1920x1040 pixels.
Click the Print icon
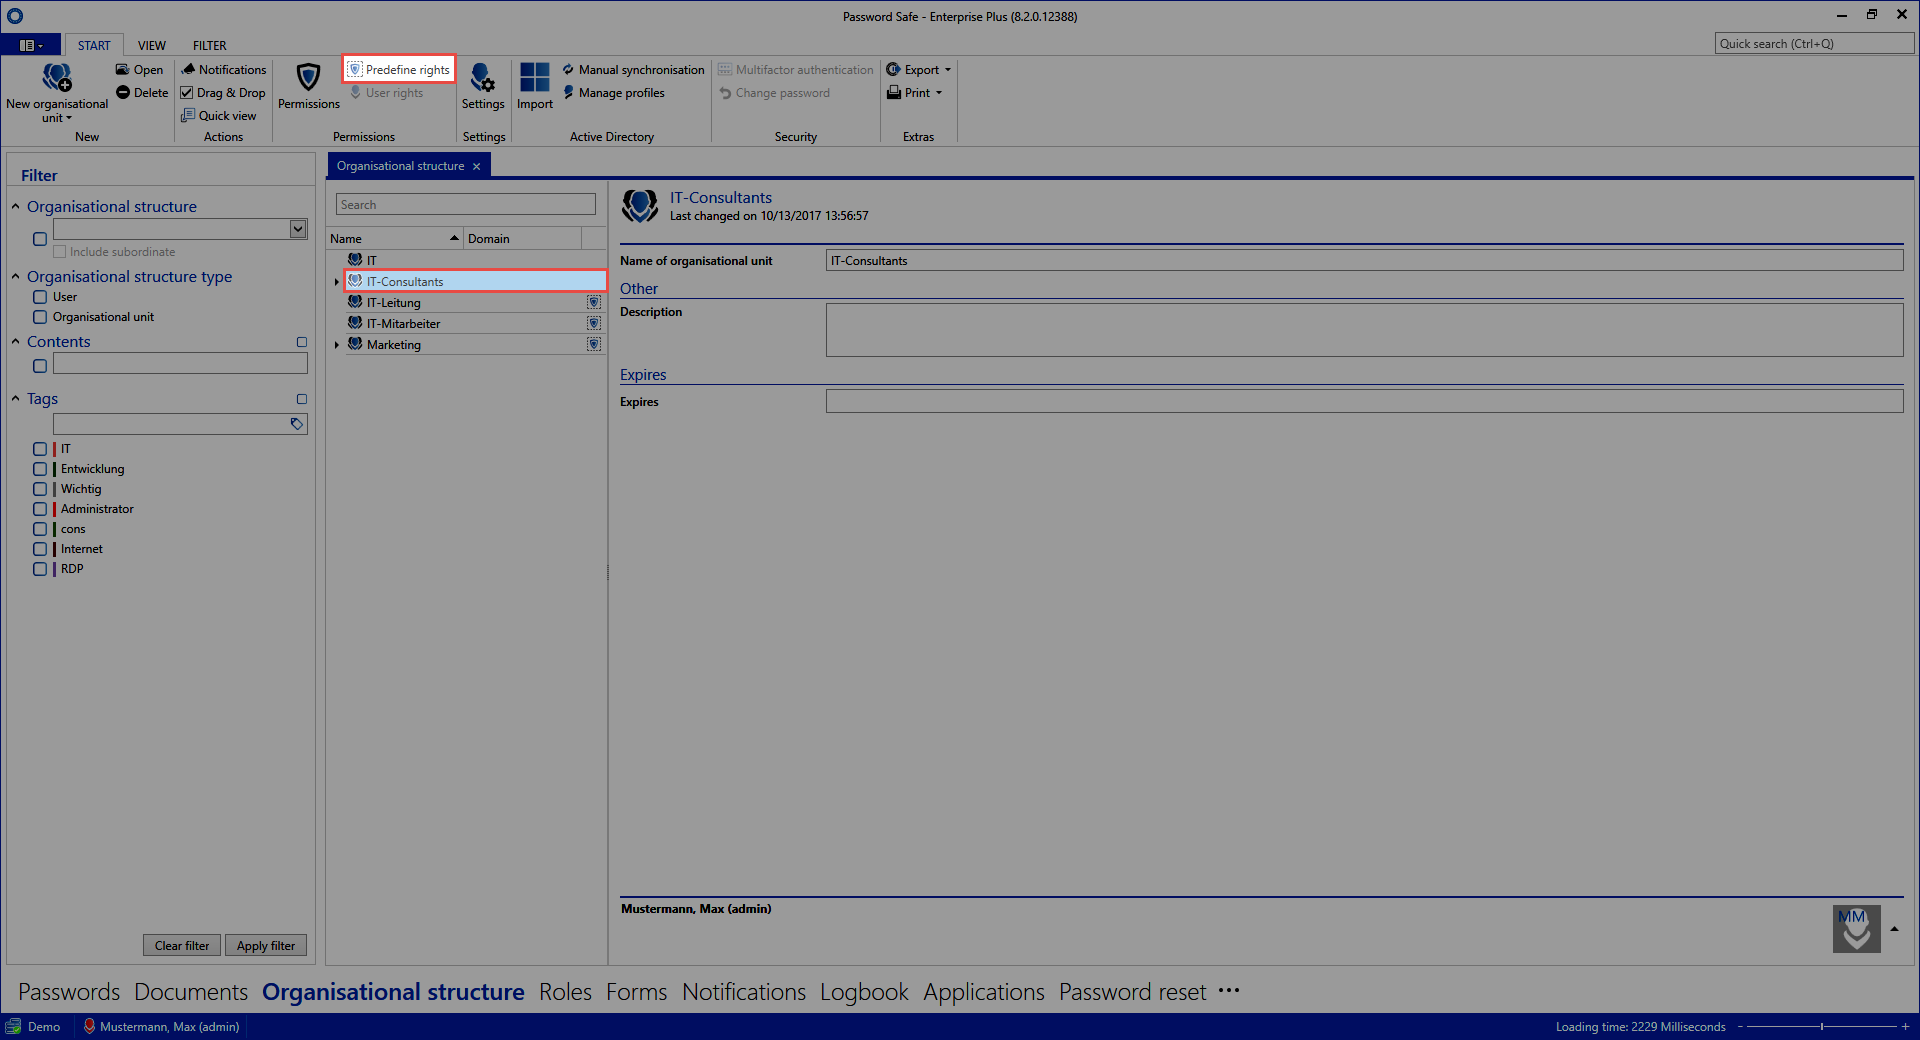click(x=894, y=93)
